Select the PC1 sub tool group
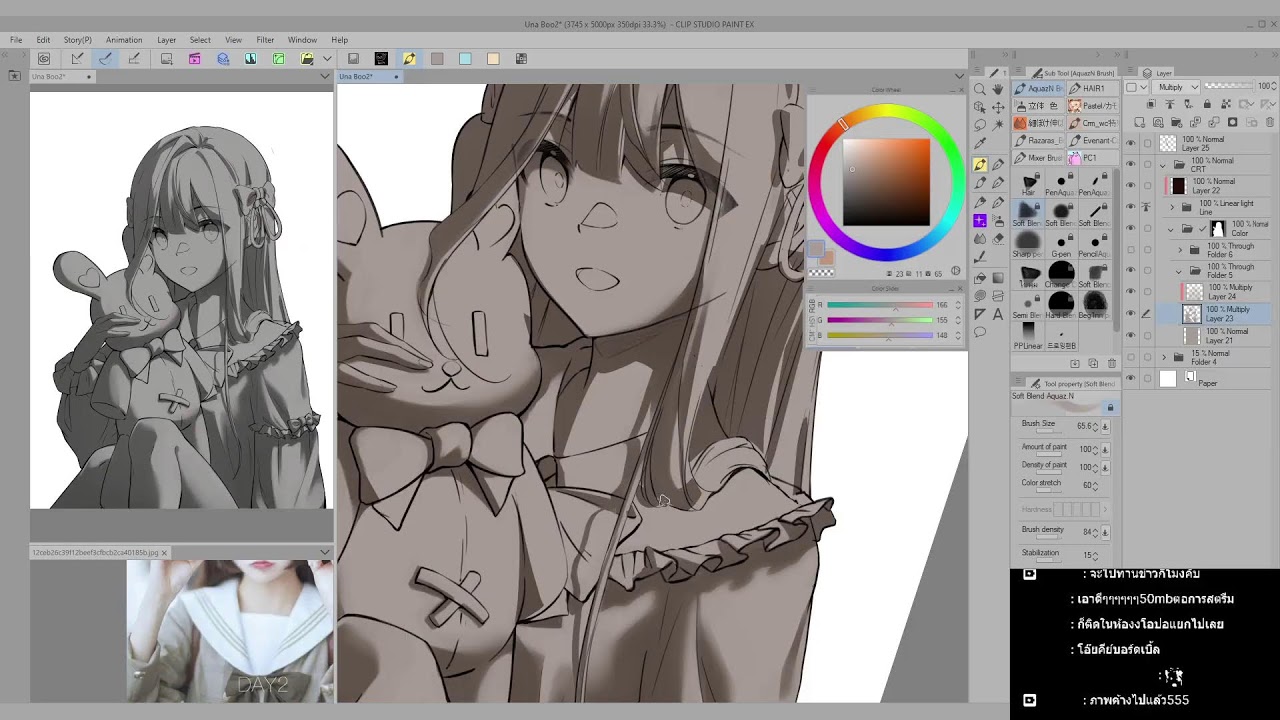Screen dimensions: 1280x720 pyautogui.click(x=1092, y=158)
